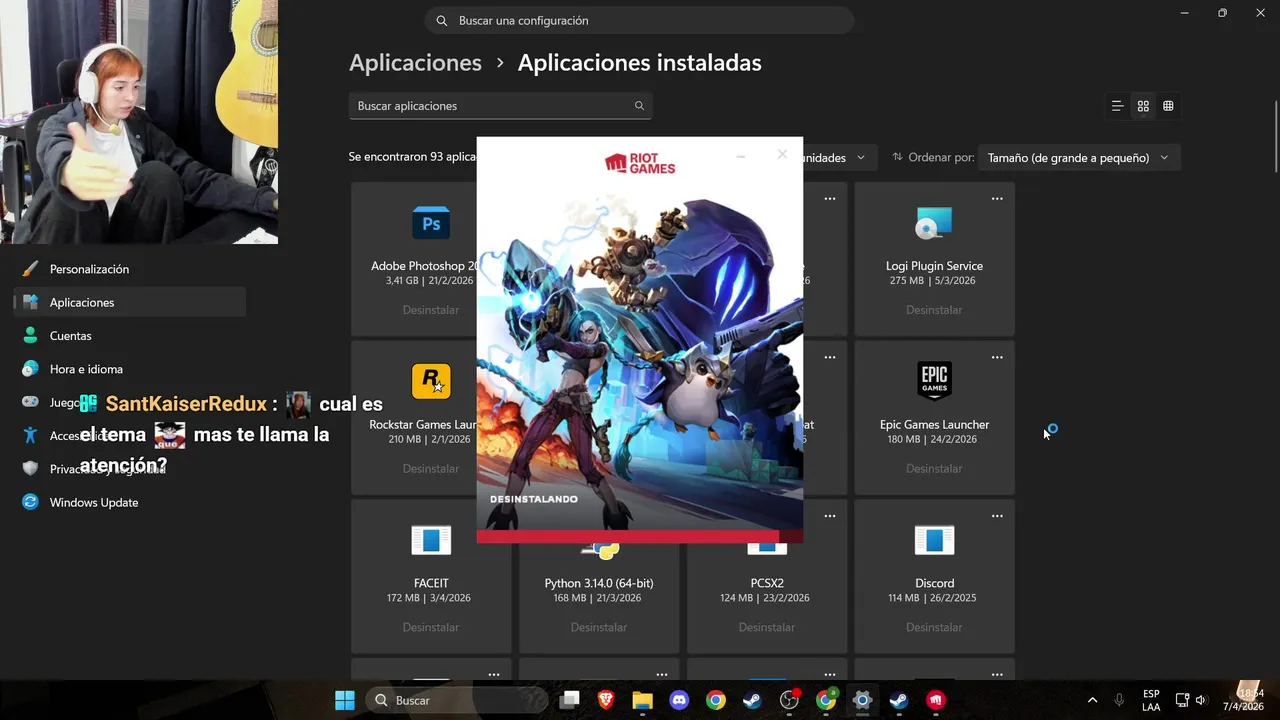Click the Discord app card icon
Screen dimensions: 1280x720
pyautogui.click(x=934, y=540)
